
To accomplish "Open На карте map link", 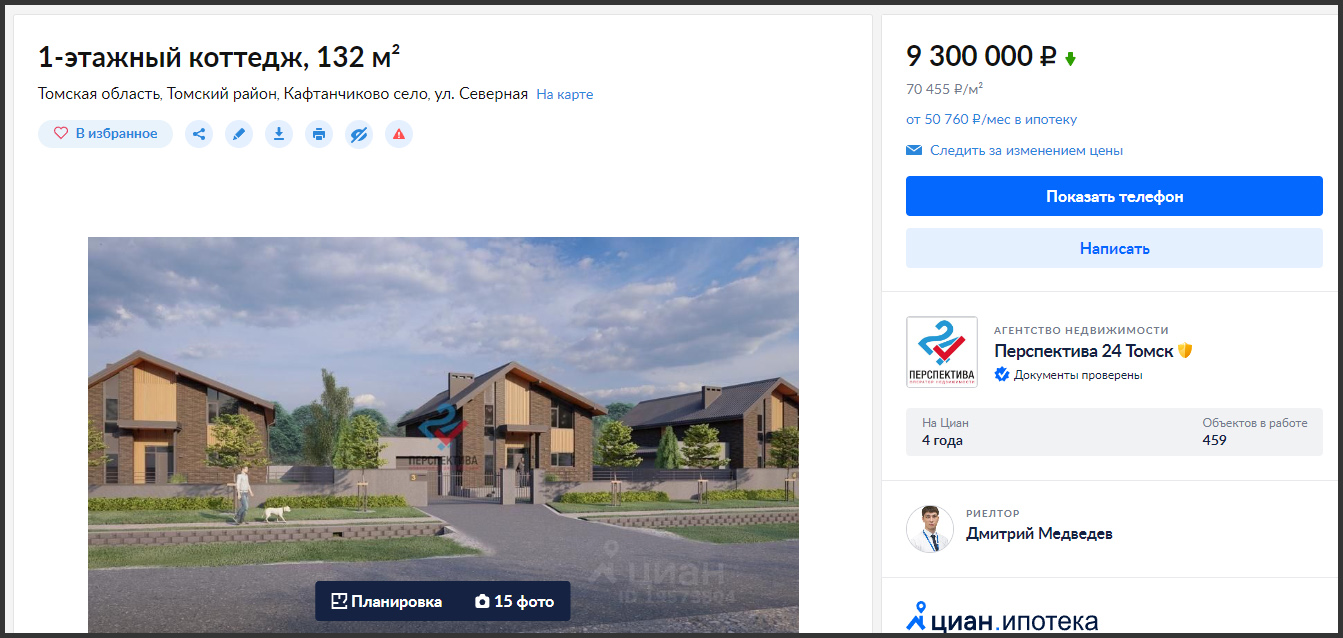I will (x=564, y=95).
